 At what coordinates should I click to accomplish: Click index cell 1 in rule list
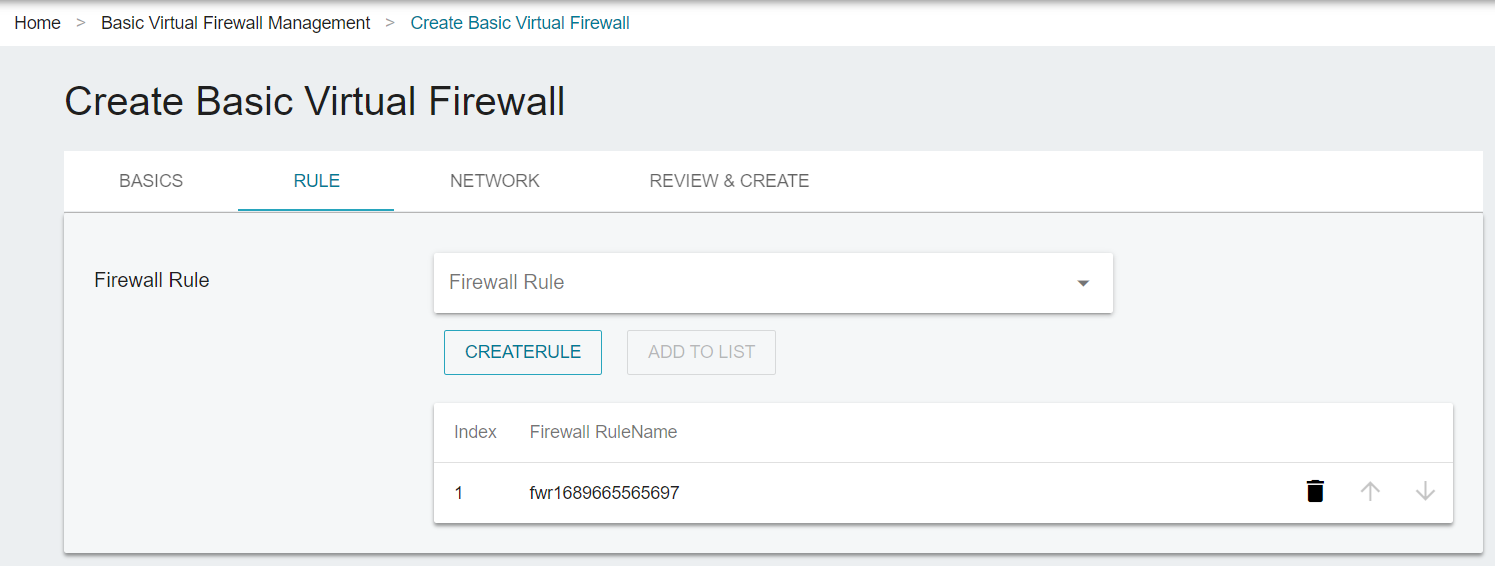coord(459,492)
